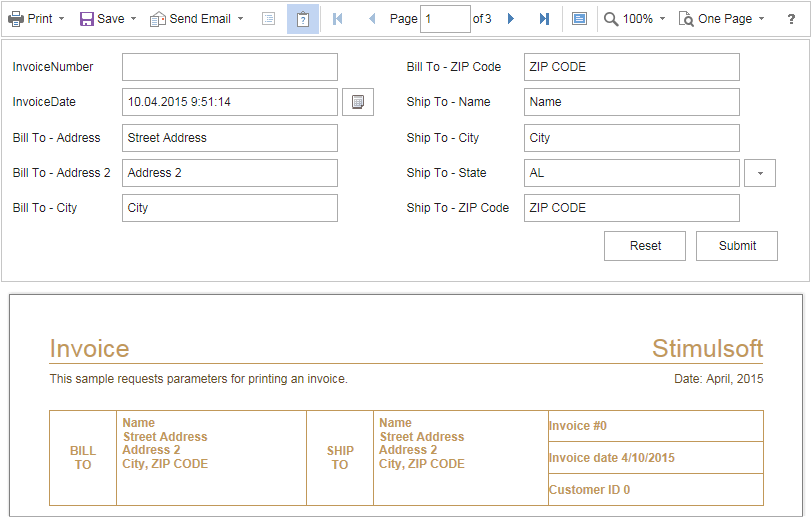Switch to full screen view mode
This screenshot has width=811, height=517.
(x=580, y=19)
